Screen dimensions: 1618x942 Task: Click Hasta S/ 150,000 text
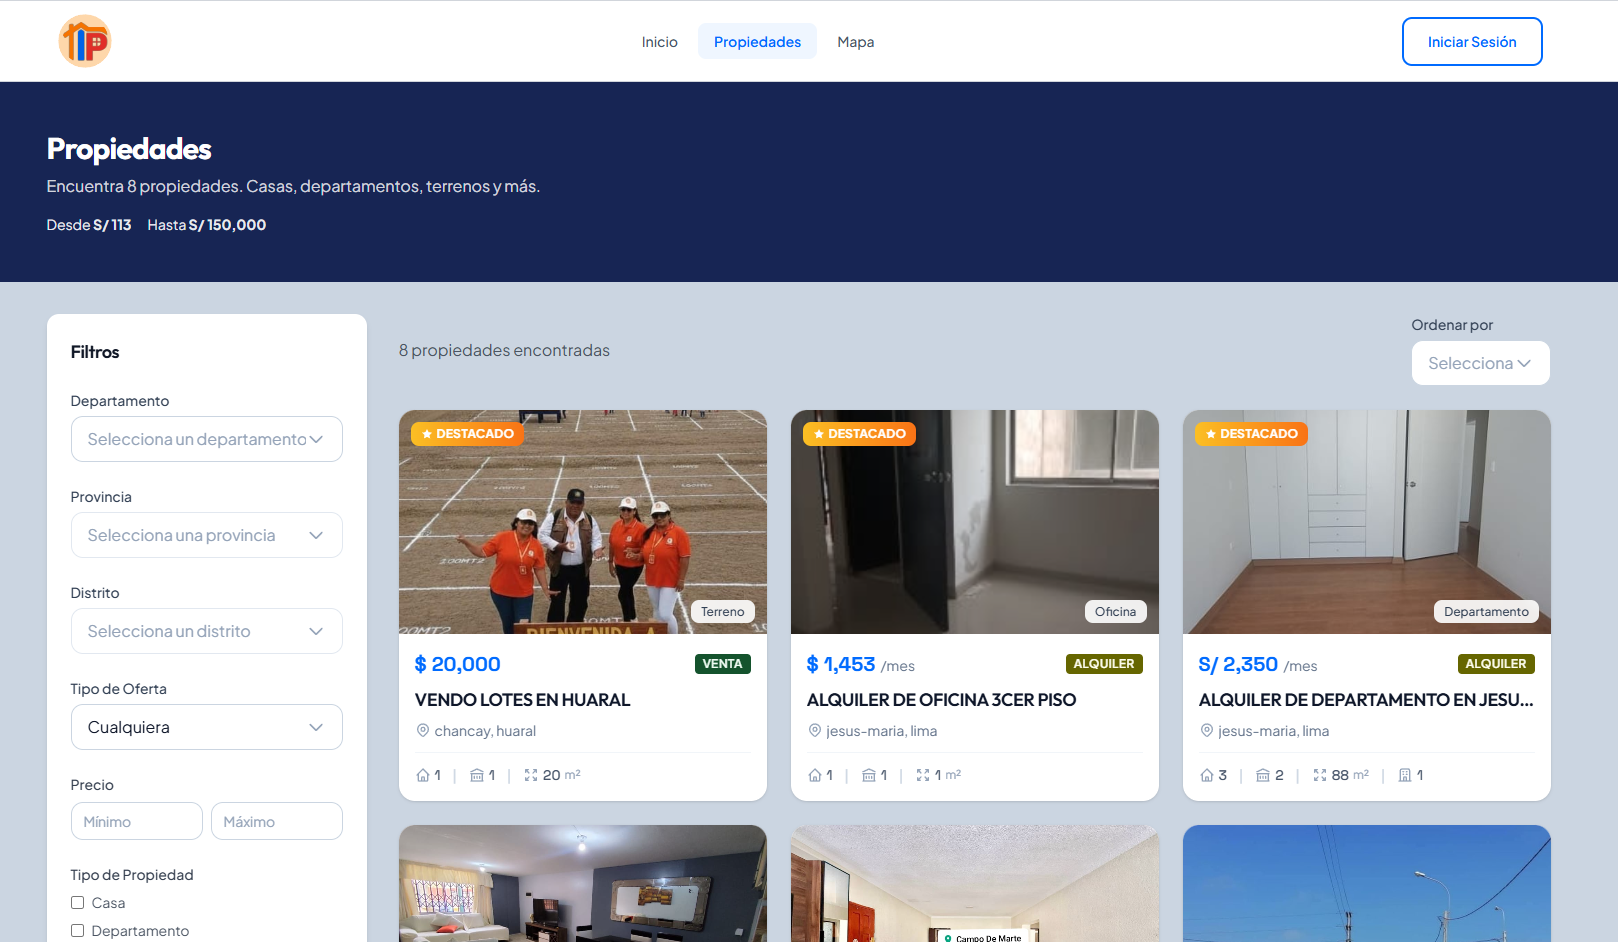point(207,225)
